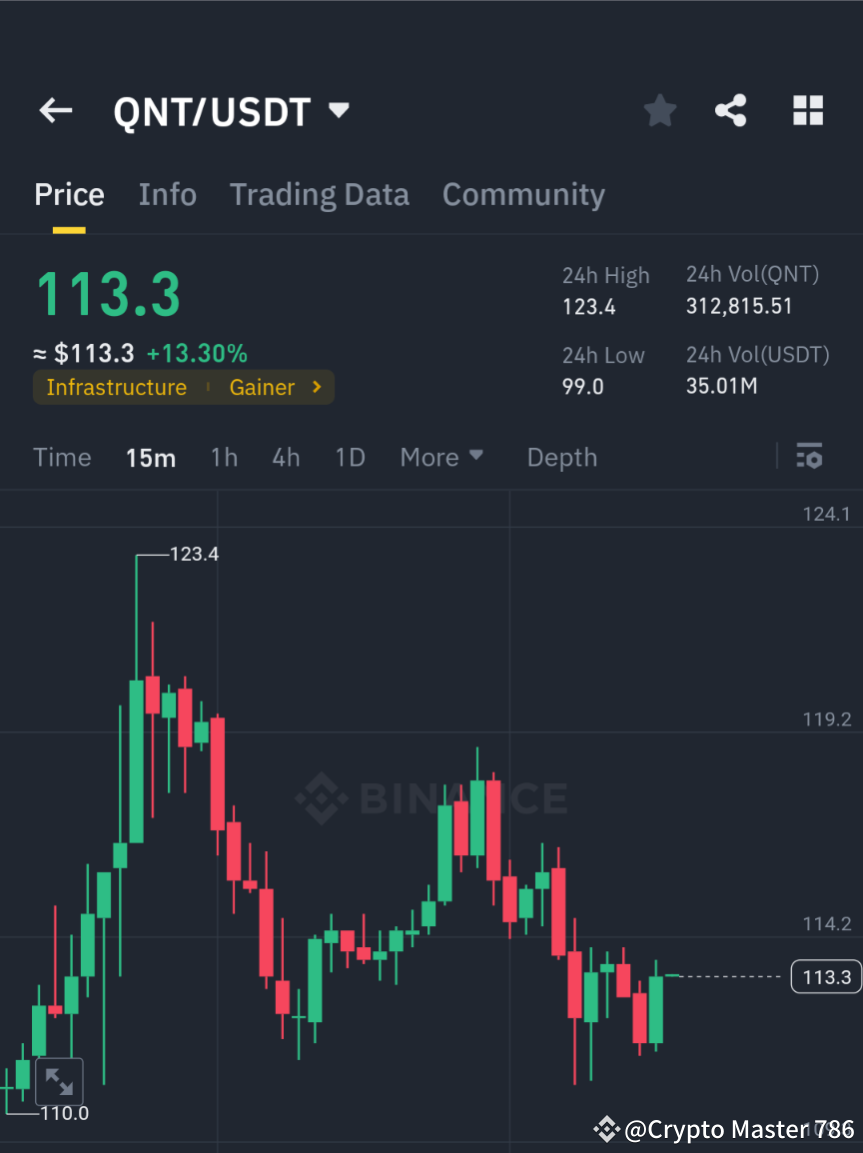Switch to the 1h timeframe
Viewport: 863px width, 1153px height.
point(223,456)
